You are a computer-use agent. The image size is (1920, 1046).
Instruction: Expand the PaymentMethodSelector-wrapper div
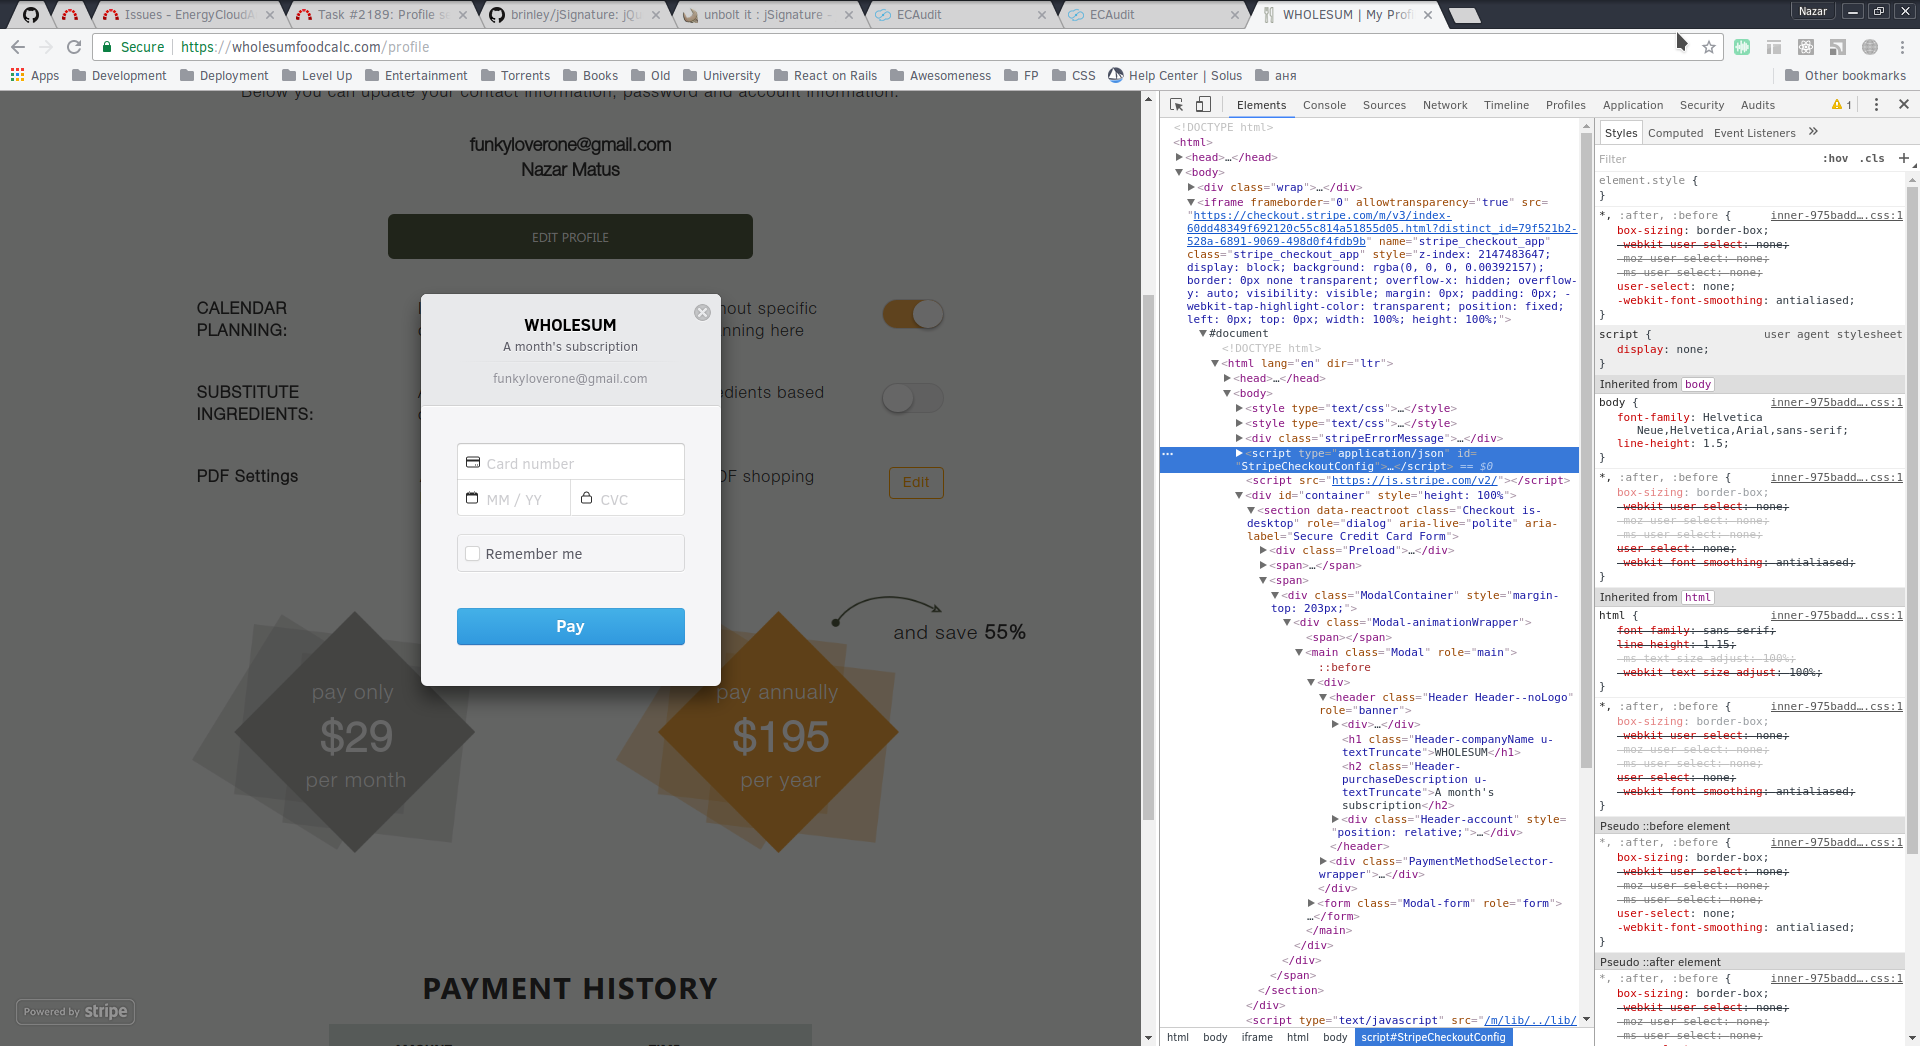(1323, 861)
